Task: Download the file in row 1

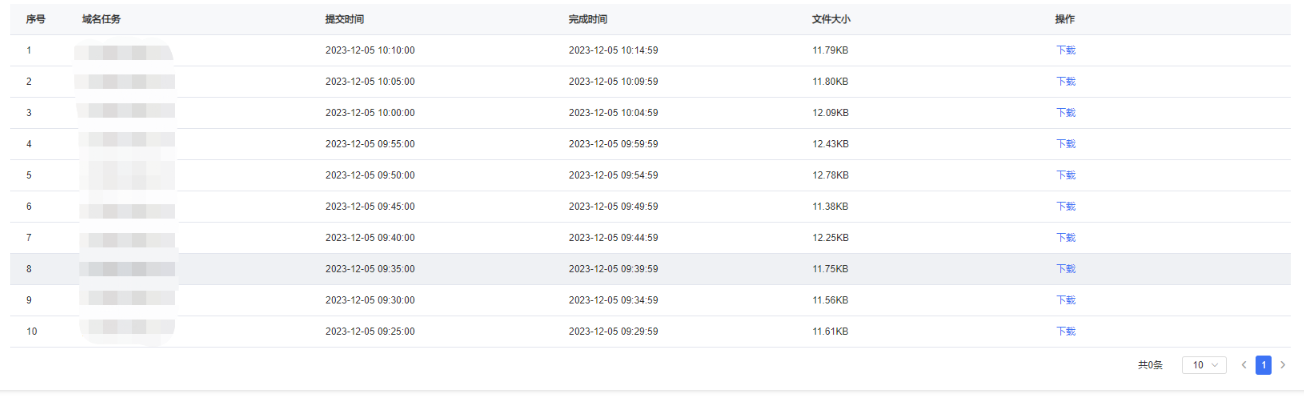Action: coord(1065,50)
